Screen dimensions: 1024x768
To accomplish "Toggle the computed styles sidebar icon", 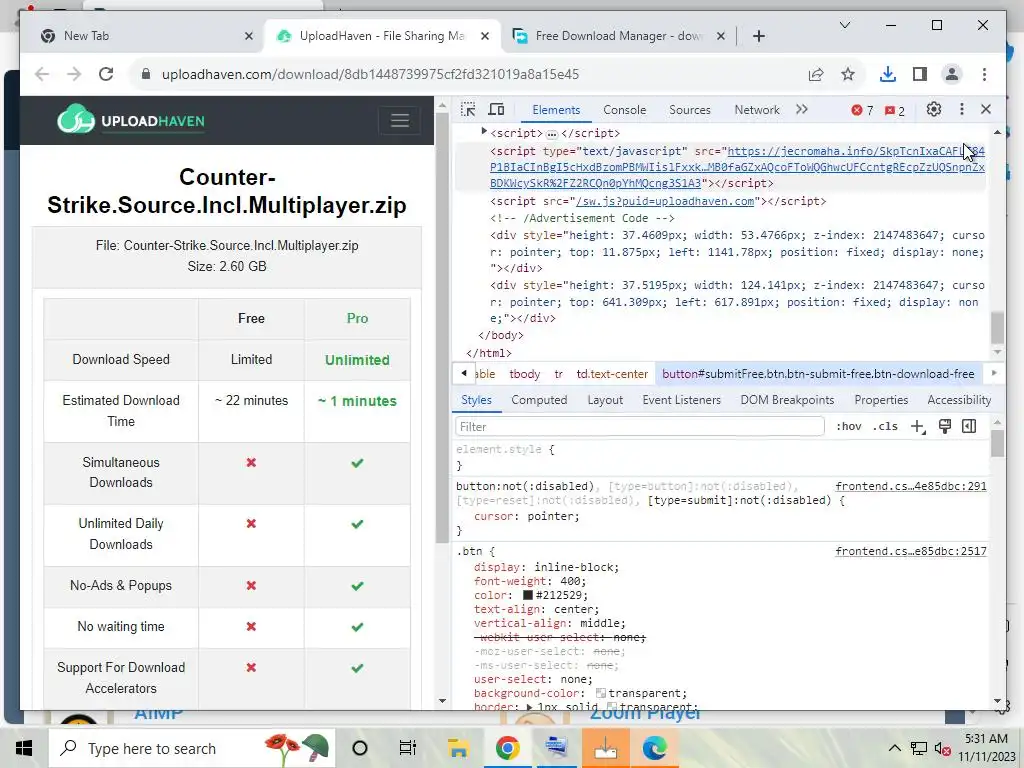I will 969,426.
